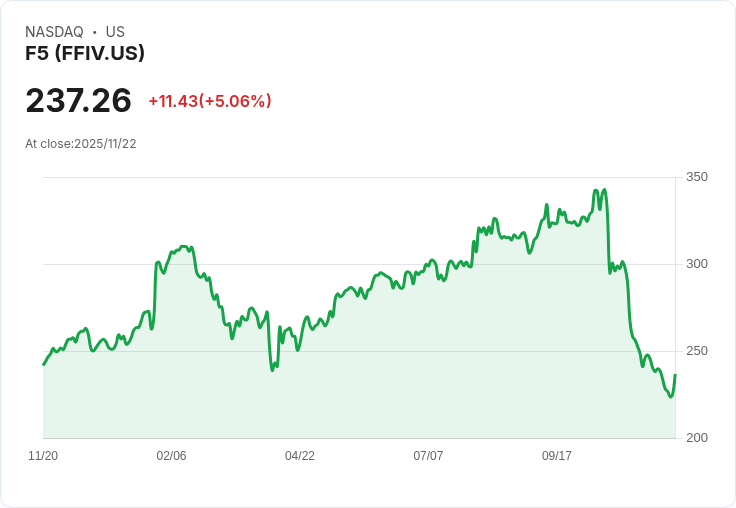Click the NASDAQ exchange label
Viewport: 736px width, 508px height.
click(x=54, y=32)
